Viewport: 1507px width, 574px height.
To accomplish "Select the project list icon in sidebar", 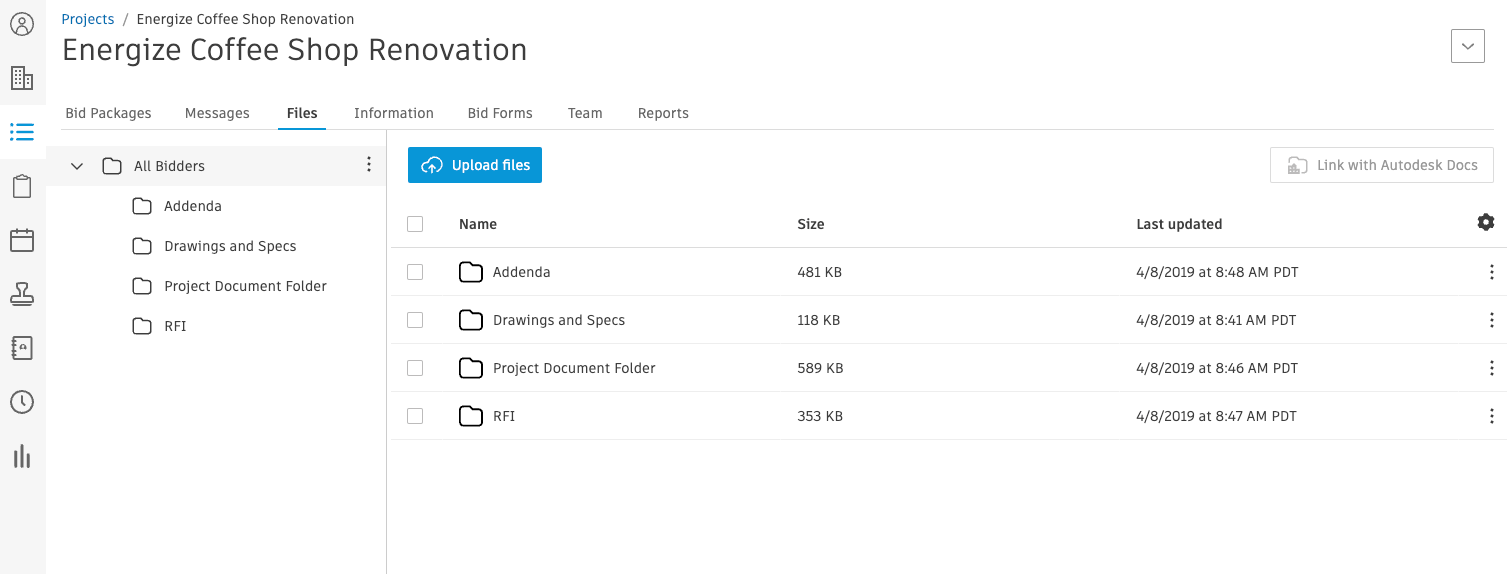I will (x=22, y=132).
